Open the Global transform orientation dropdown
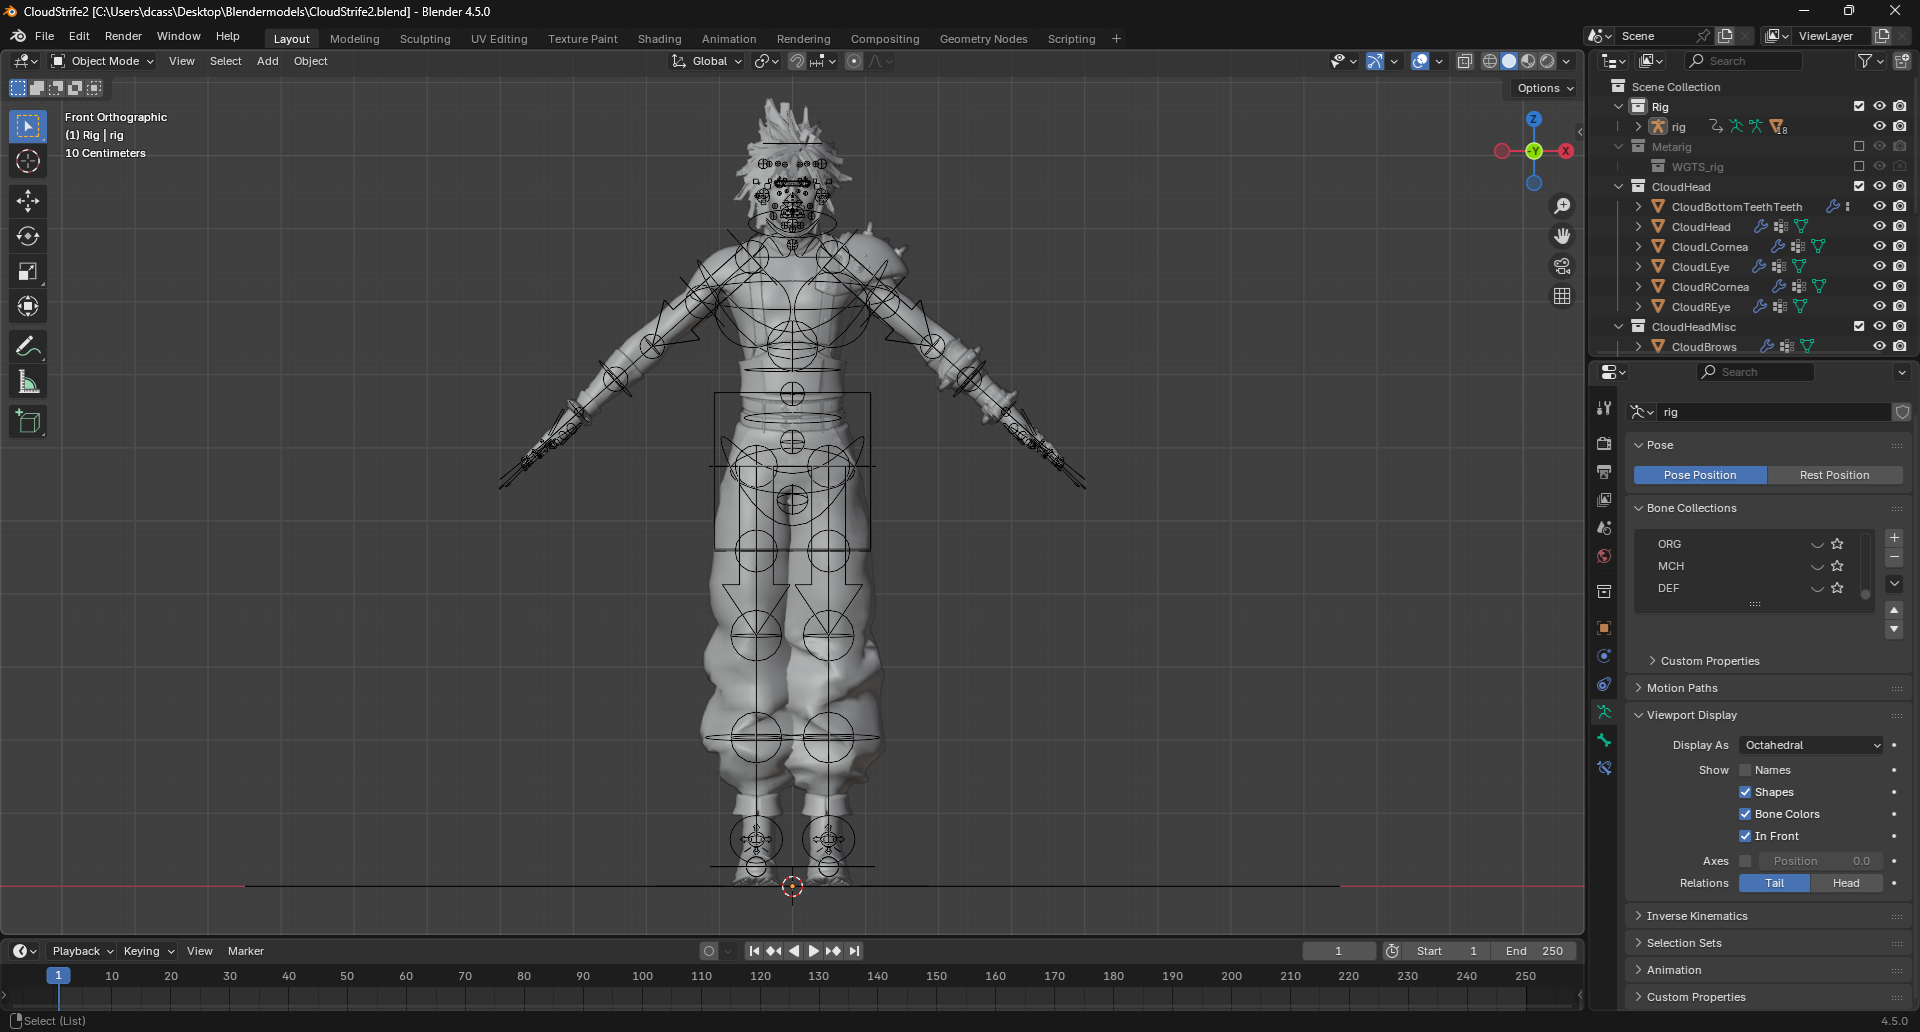This screenshot has height=1032, width=1920. click(707, 61)
